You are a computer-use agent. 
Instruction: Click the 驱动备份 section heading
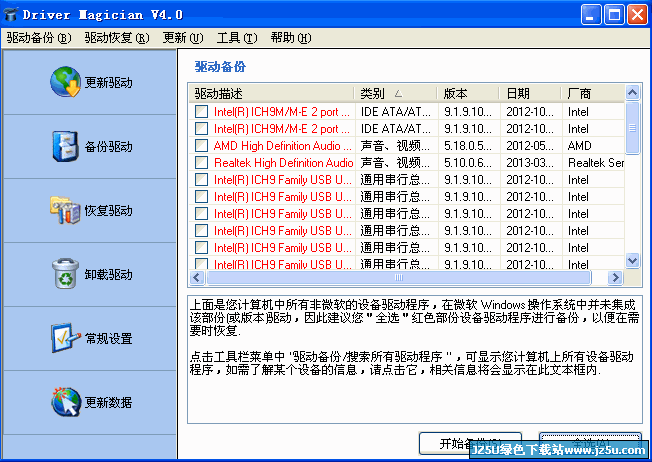(x=220, y=67)
